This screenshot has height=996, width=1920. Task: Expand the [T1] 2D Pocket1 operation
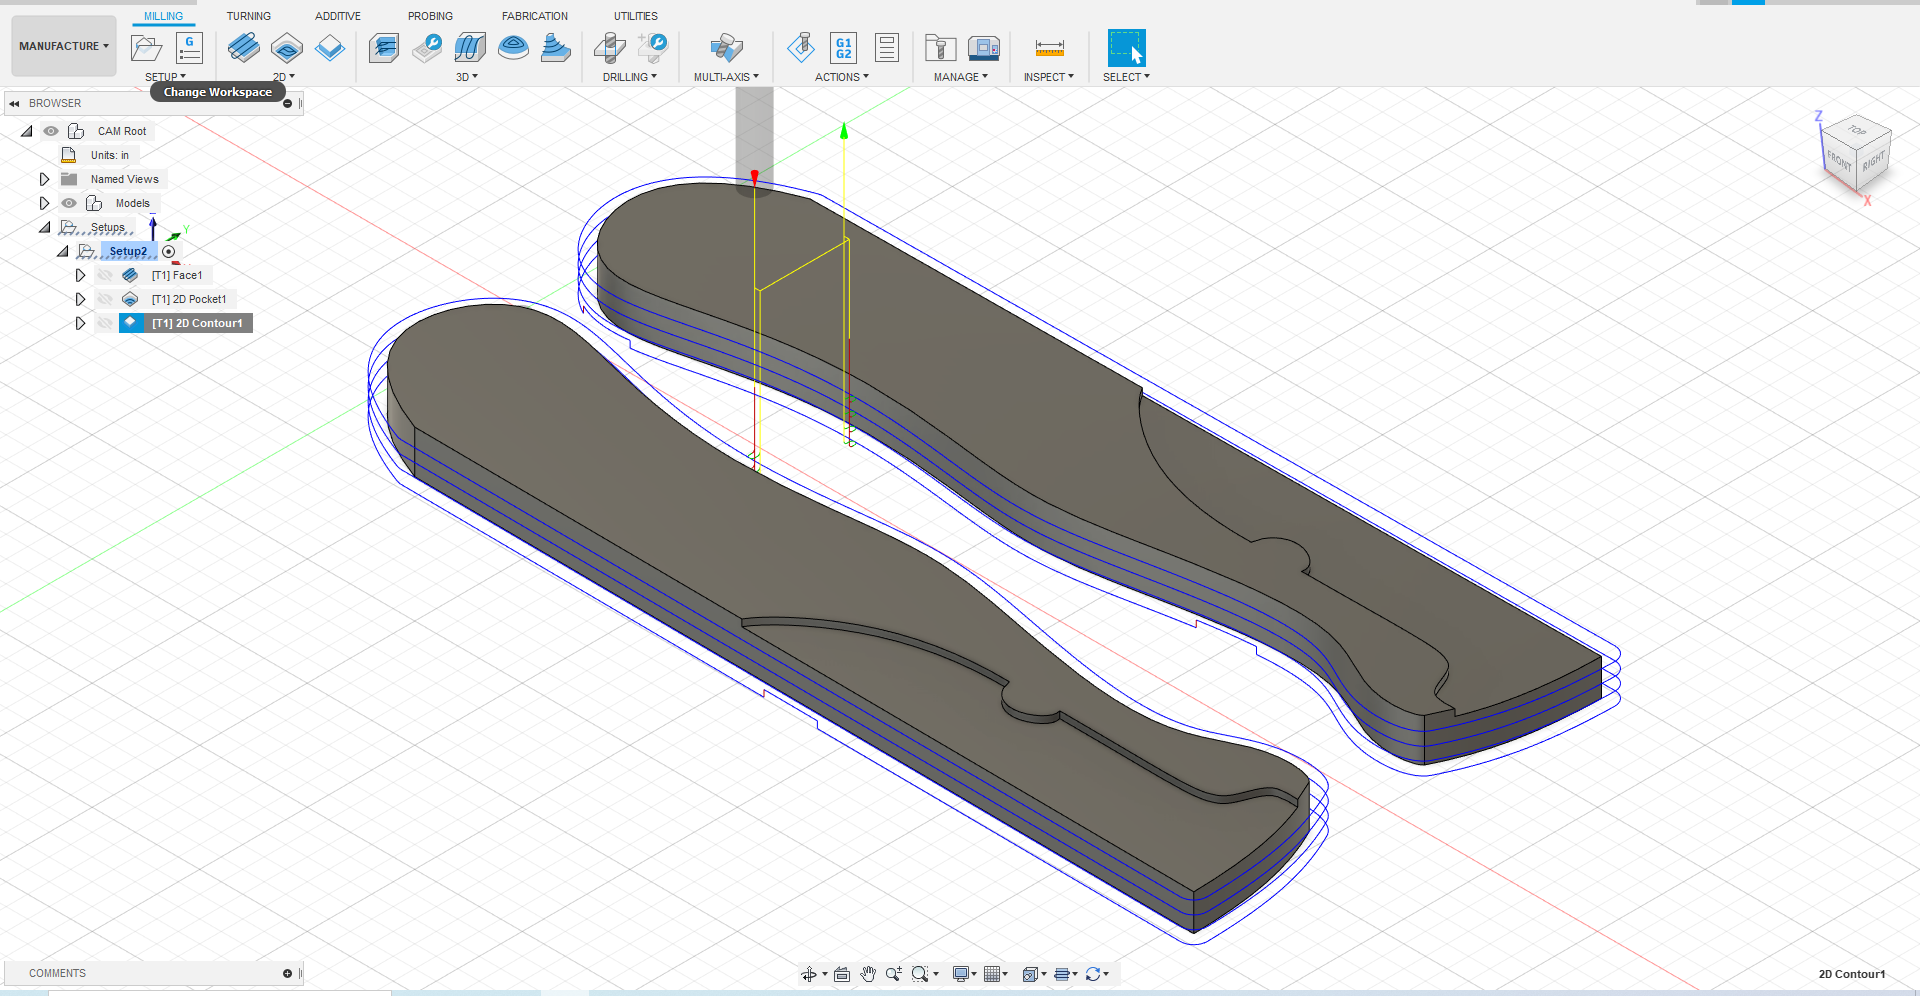[81, 299]
